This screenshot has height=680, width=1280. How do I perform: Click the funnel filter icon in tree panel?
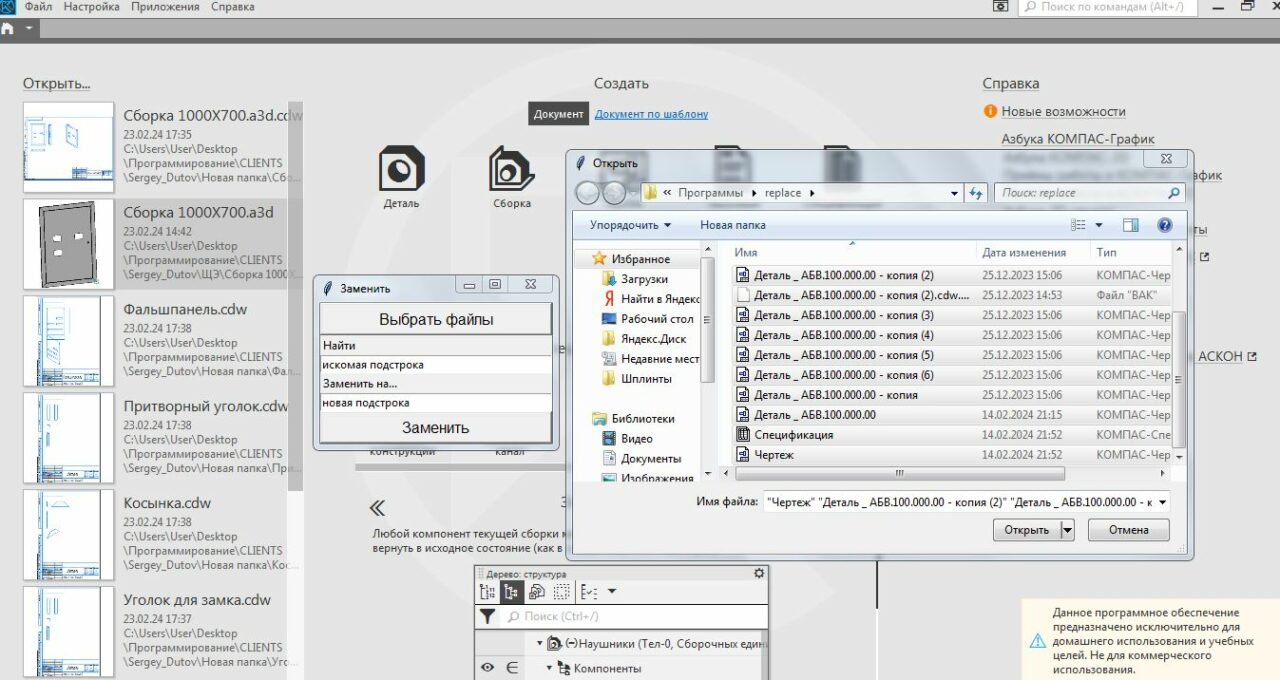pyautogui.click(x=487, y=617)
